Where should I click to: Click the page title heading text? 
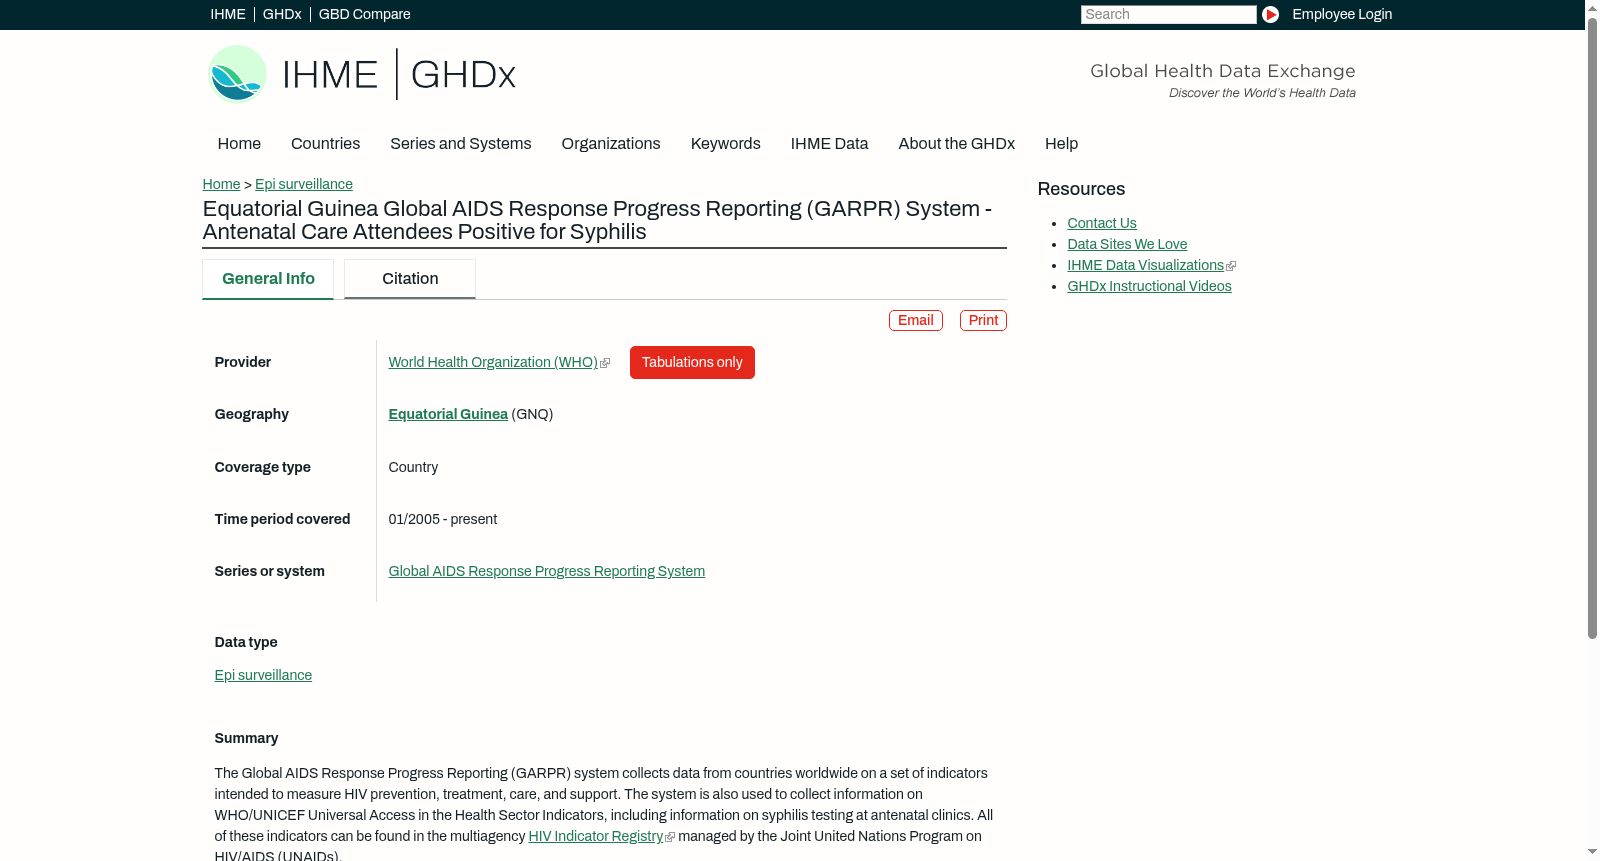597,220
